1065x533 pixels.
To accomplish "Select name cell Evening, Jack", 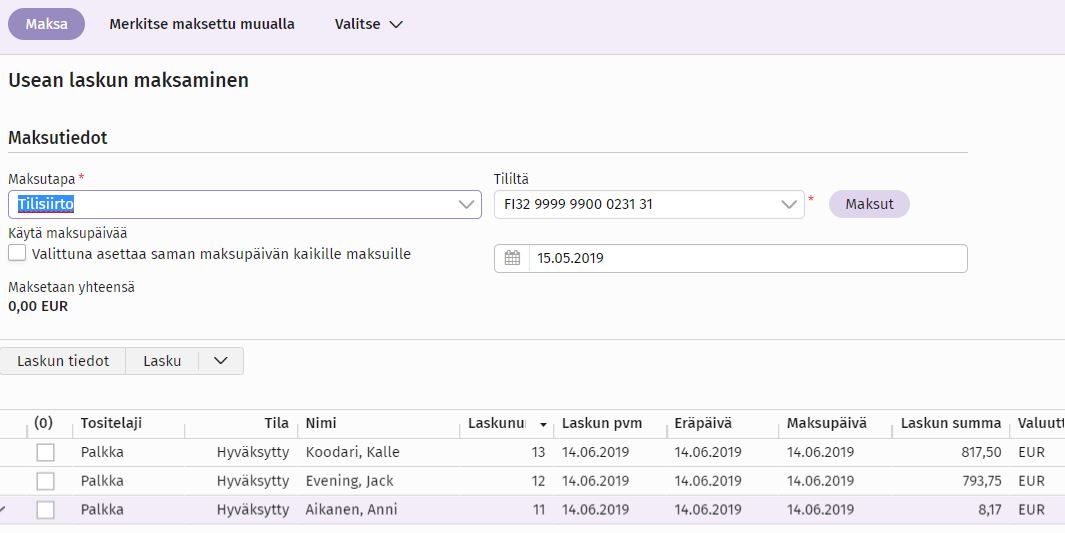I will point(350,481).
